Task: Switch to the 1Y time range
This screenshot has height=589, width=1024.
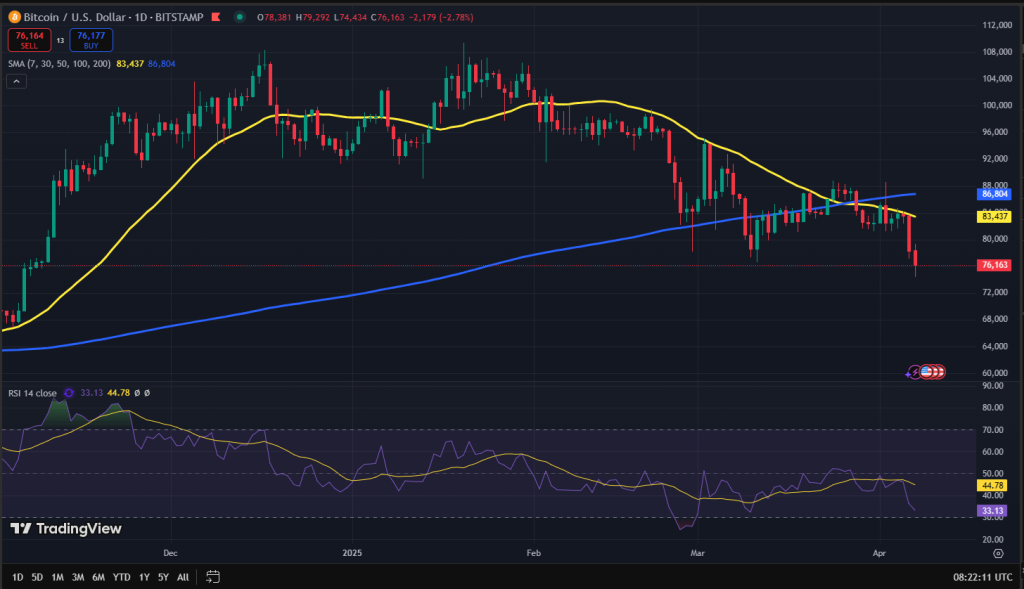Action: tap(144, 577)
